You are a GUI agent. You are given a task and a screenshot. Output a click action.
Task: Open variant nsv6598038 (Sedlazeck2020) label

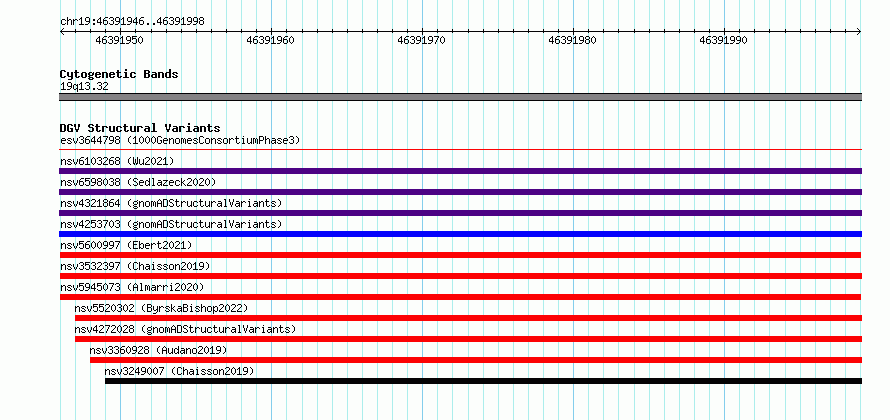click(138, 182)
